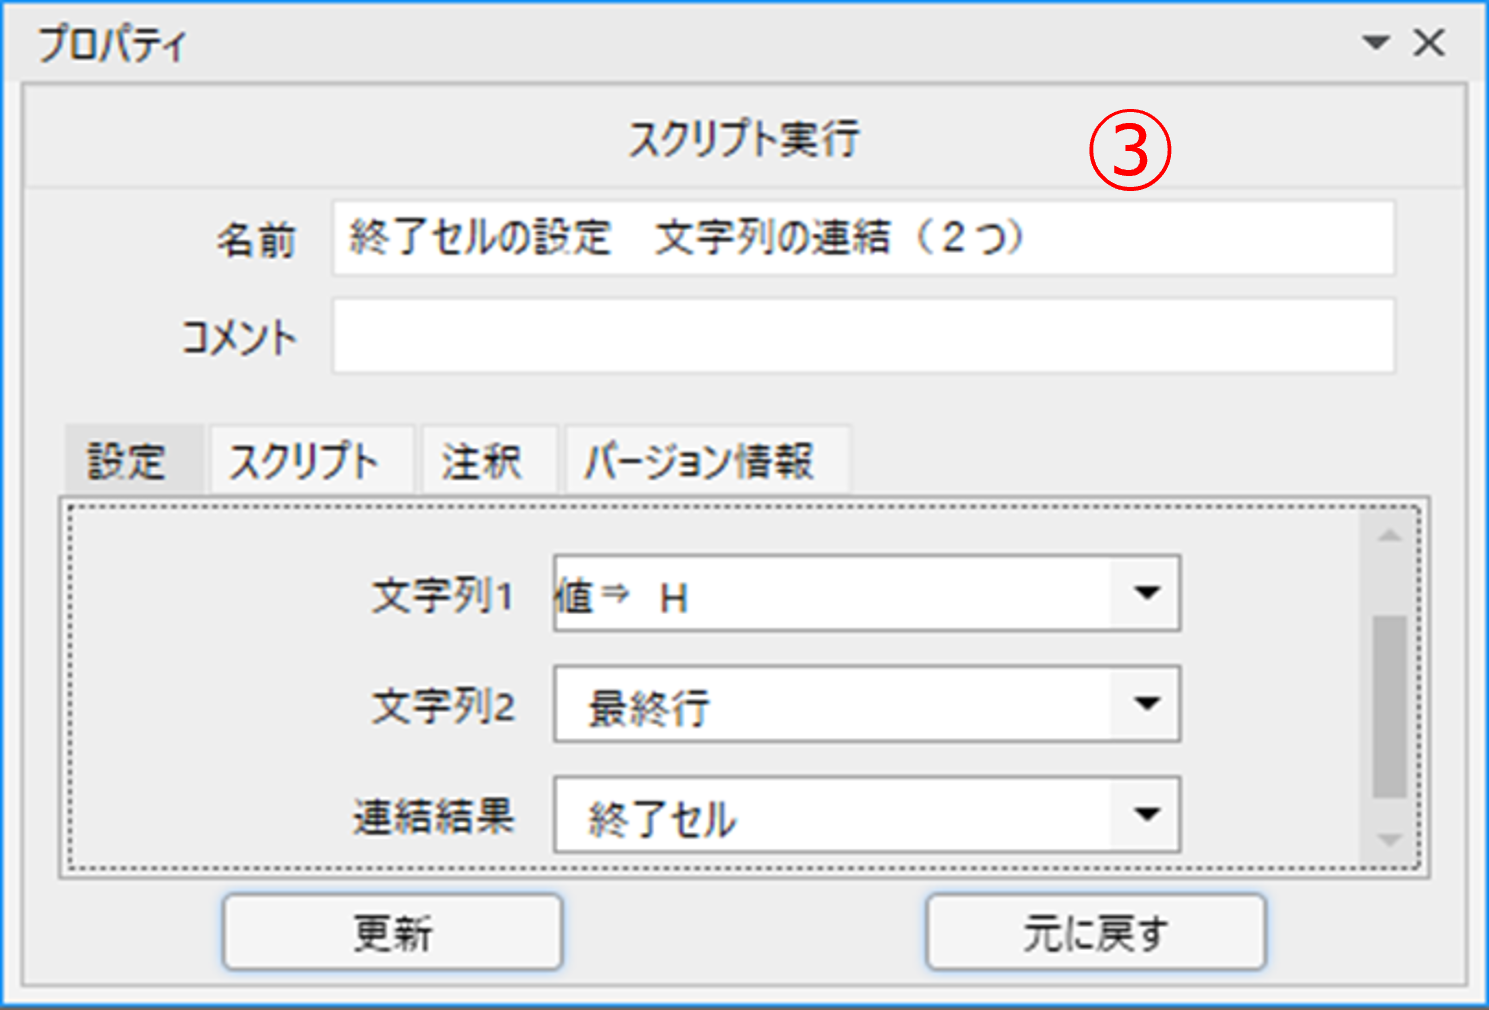Image resolution: width=1489 pixels, height=1010 pixels.
Task: Click the コメント input field
Action: point(863,335)
